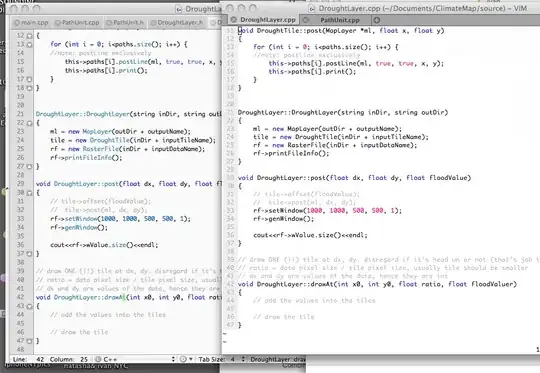540x373 pixels.
Task: Click '// draw the tile' comment in VIM
Action: (x=284, y=317)
